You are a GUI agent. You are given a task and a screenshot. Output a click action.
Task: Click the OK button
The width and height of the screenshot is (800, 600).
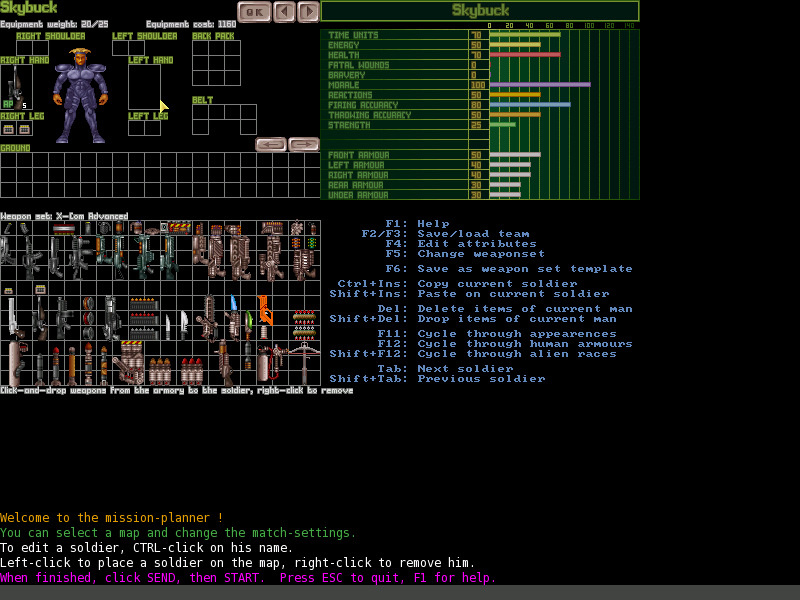[254, 12]
